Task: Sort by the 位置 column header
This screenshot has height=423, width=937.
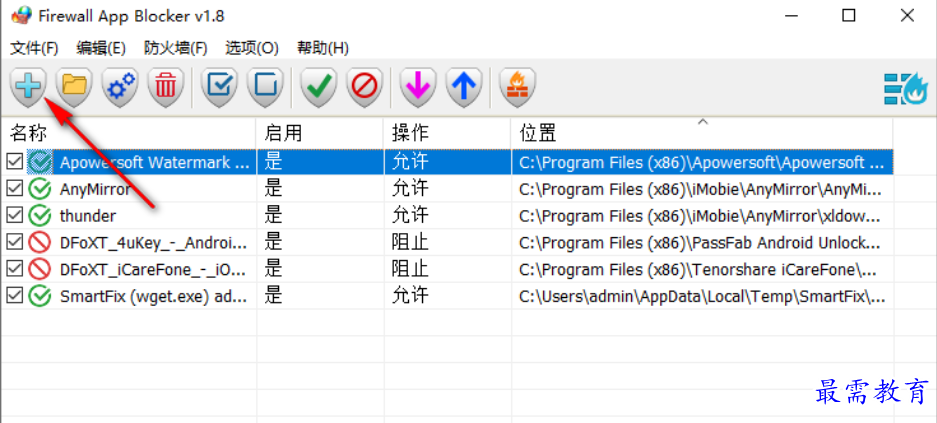Action: [x=702, y=133]
